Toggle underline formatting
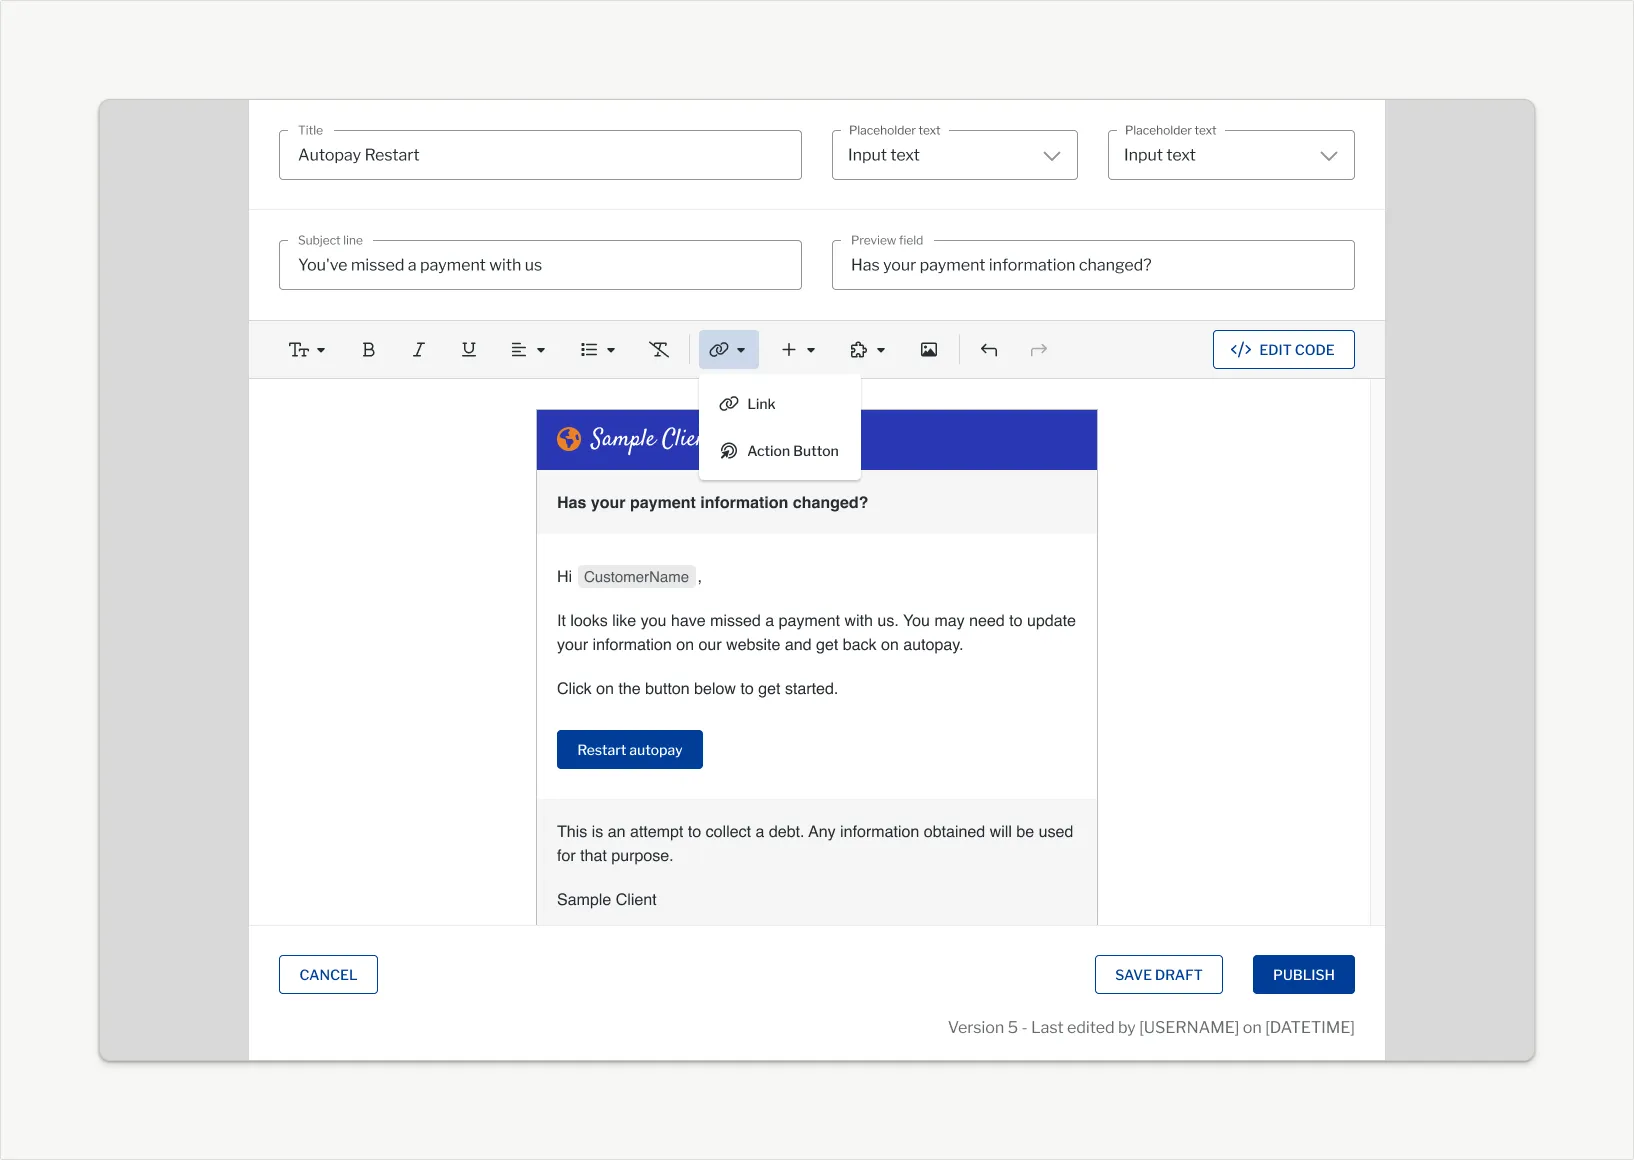Screen dimensions: 1634x1160 (x=468, y=350)
